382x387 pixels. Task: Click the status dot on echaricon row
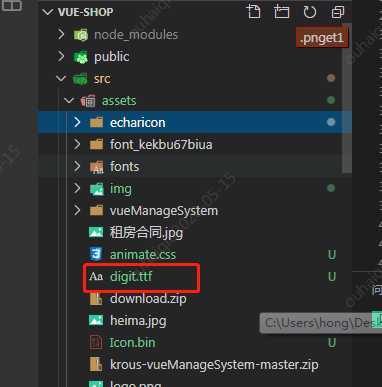click(331, 122)
